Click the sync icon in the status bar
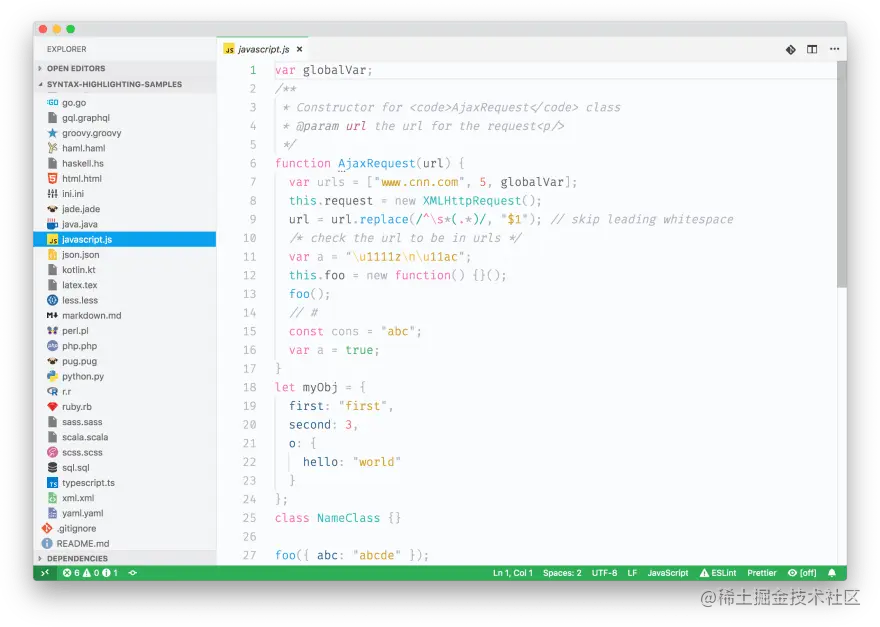 [133, 573]
